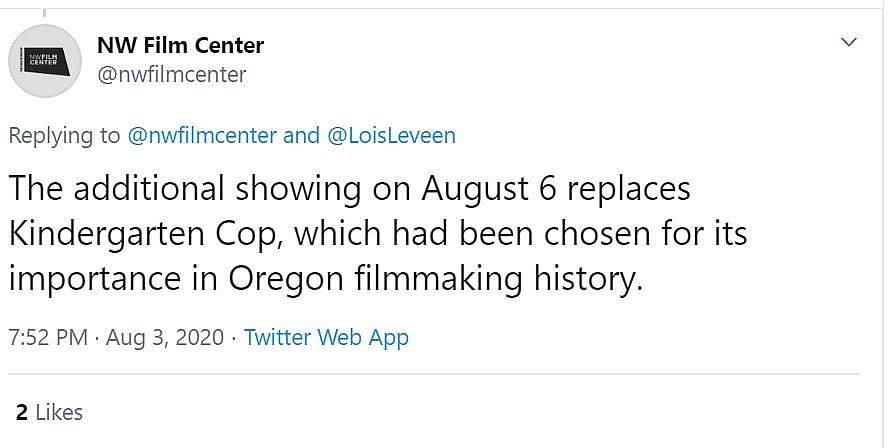Show the 2 Likes list
Viewport: 889px width, 448px height.
(x=49, y=412)
